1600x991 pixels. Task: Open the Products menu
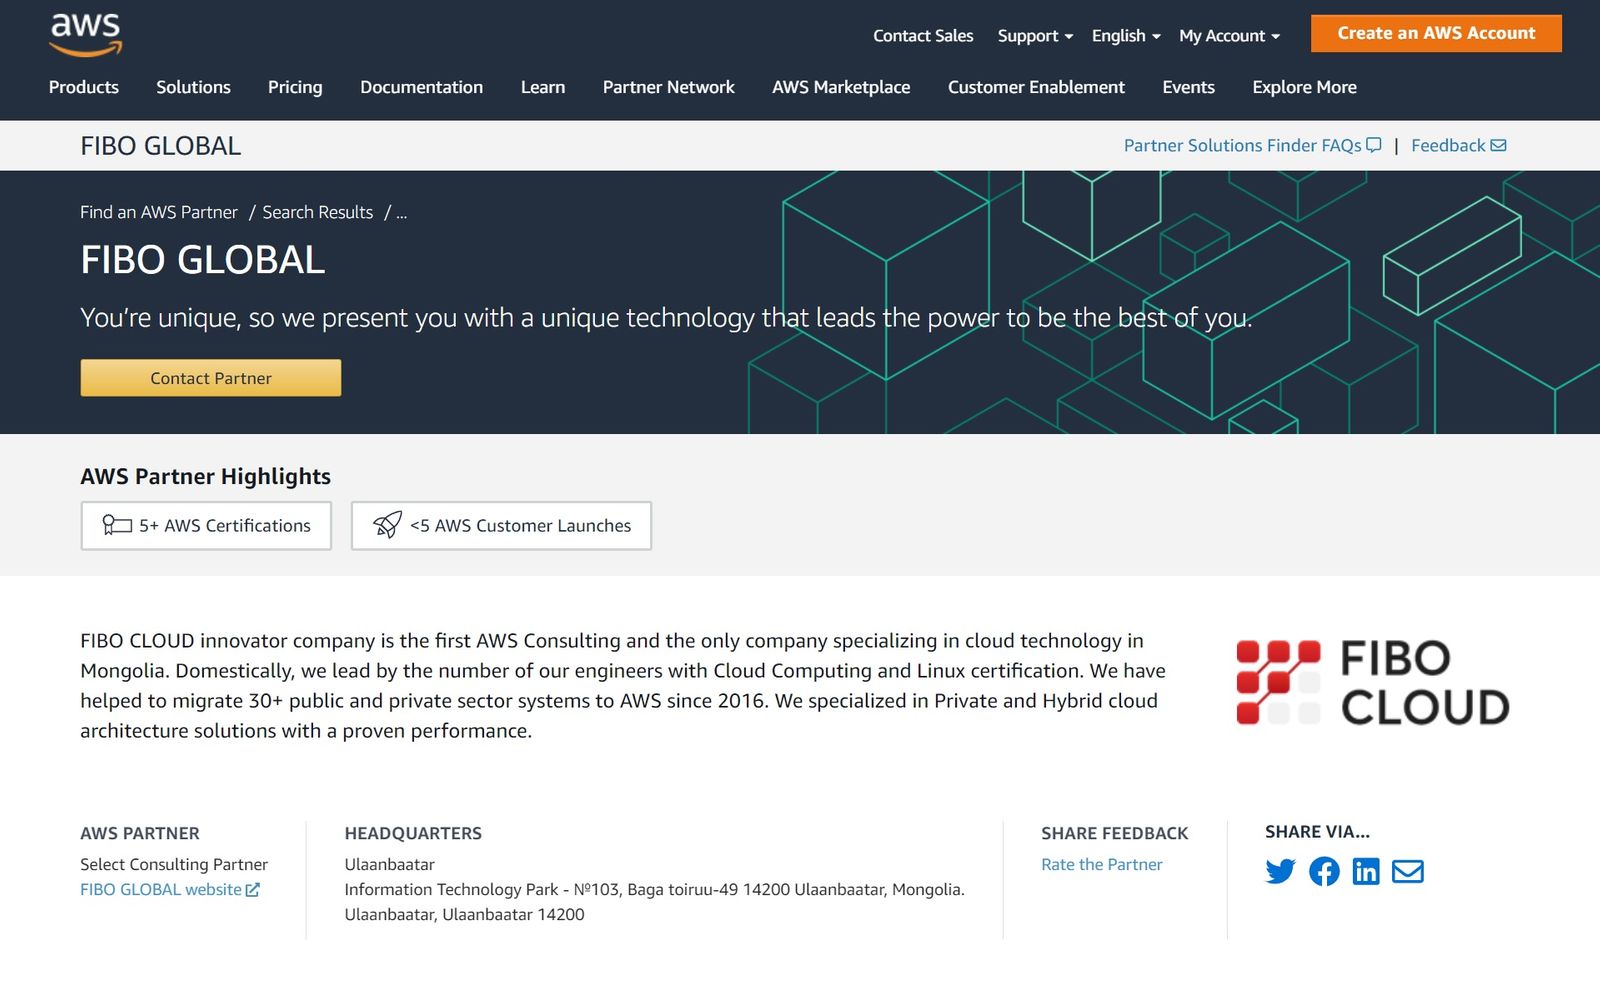click(84, 88)
